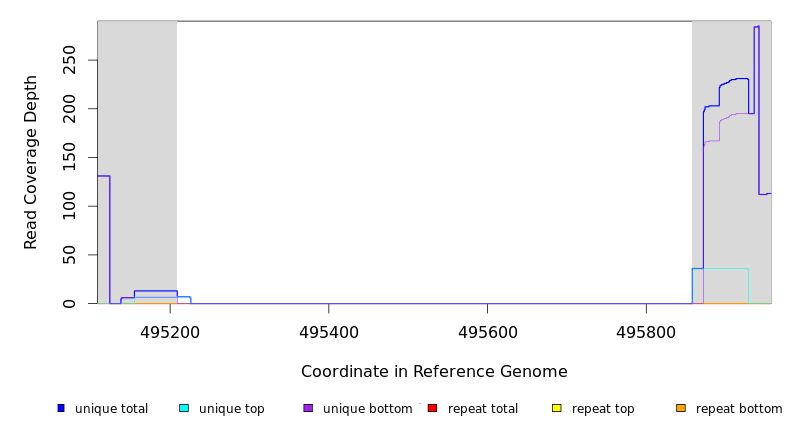The height and width of the screenshot is (432, 792).
Task: Click the cyan unique top legend swatch
Action: (x=184, y=408)
